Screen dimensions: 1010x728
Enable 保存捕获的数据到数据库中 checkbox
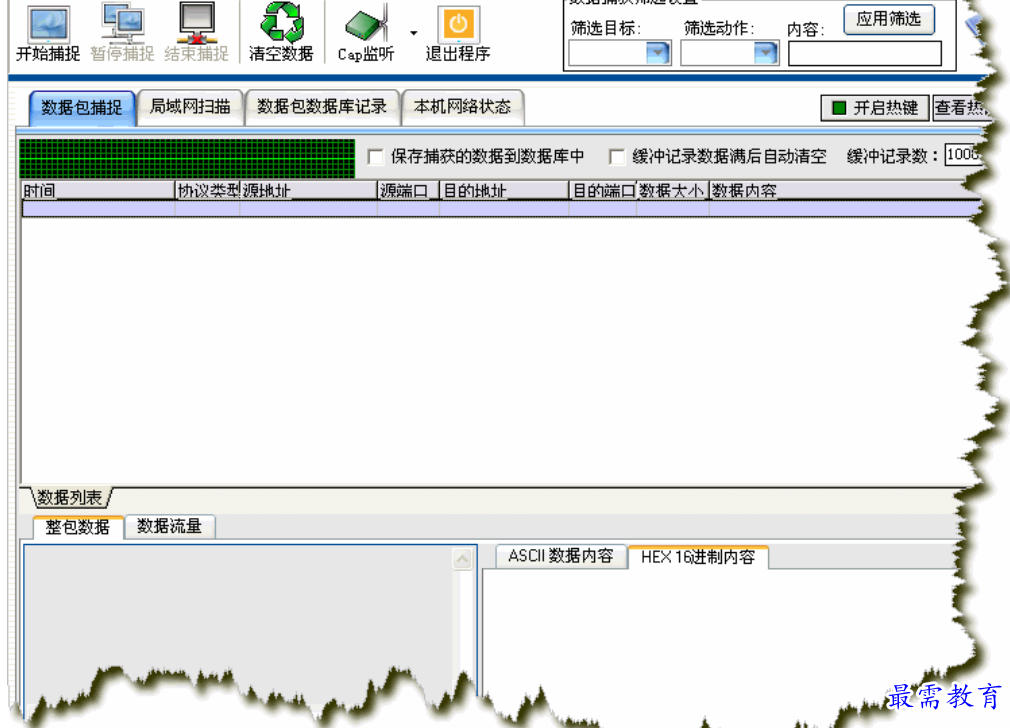[376, 157]
